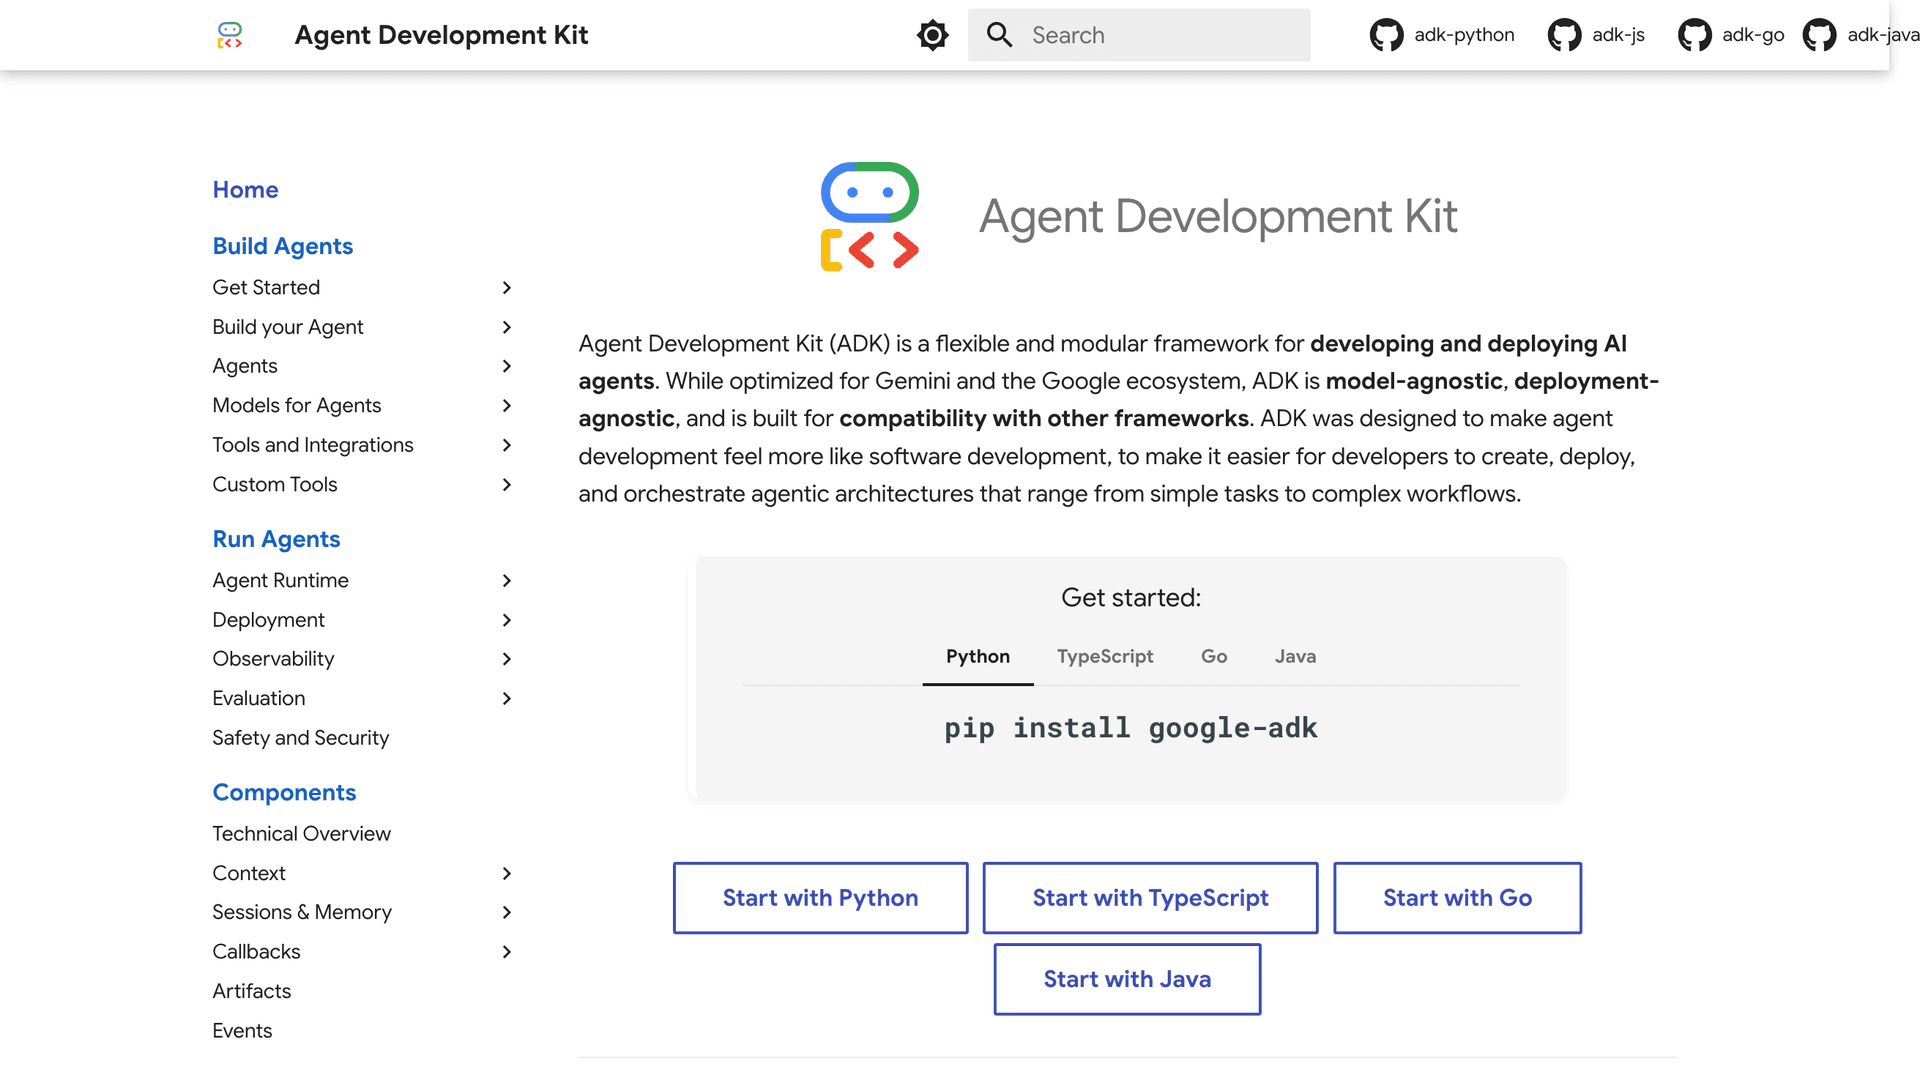Switch to the TypeScript tab
Screen dimensions: 1920x1080
click(1105, 657)
